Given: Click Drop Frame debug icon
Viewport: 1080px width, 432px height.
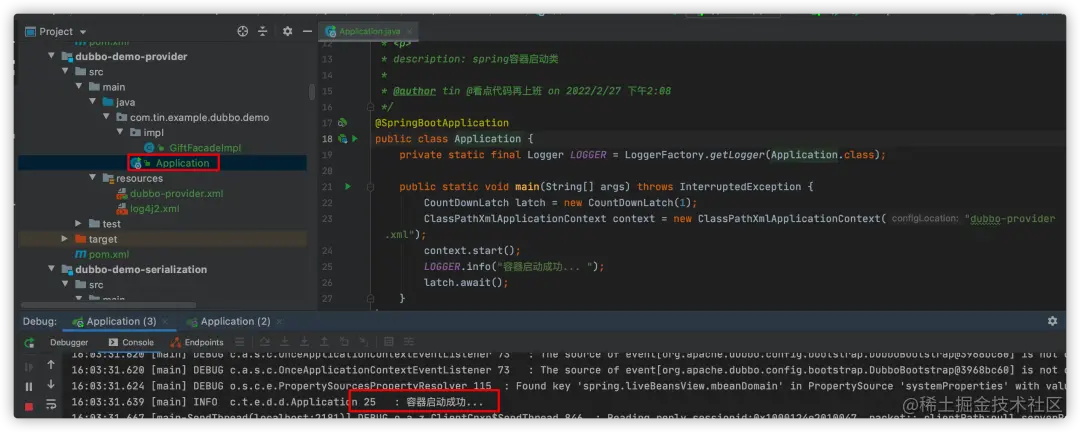Looking at the screenshot, I should coord(344,342).
